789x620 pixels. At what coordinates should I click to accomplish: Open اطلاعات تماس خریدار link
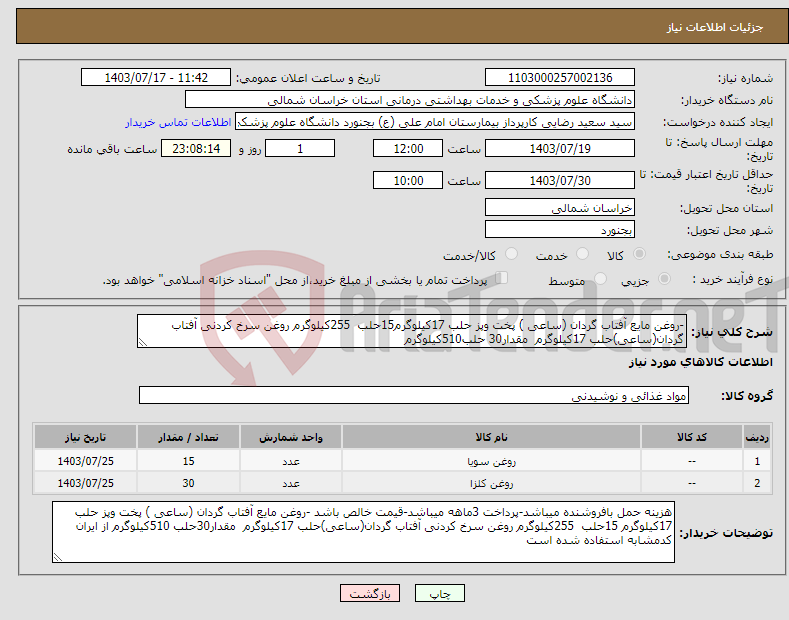click(178, 122)
